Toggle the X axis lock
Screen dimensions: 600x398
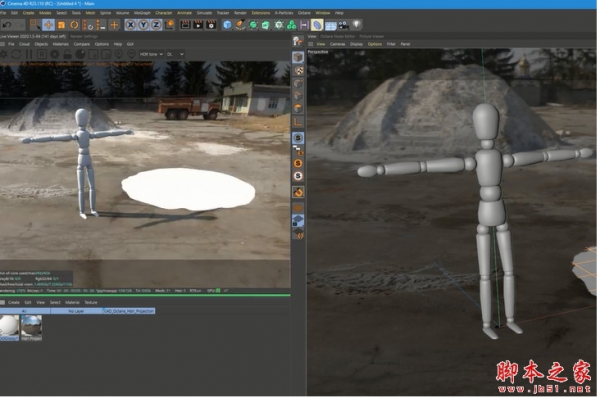pos(130,25)
